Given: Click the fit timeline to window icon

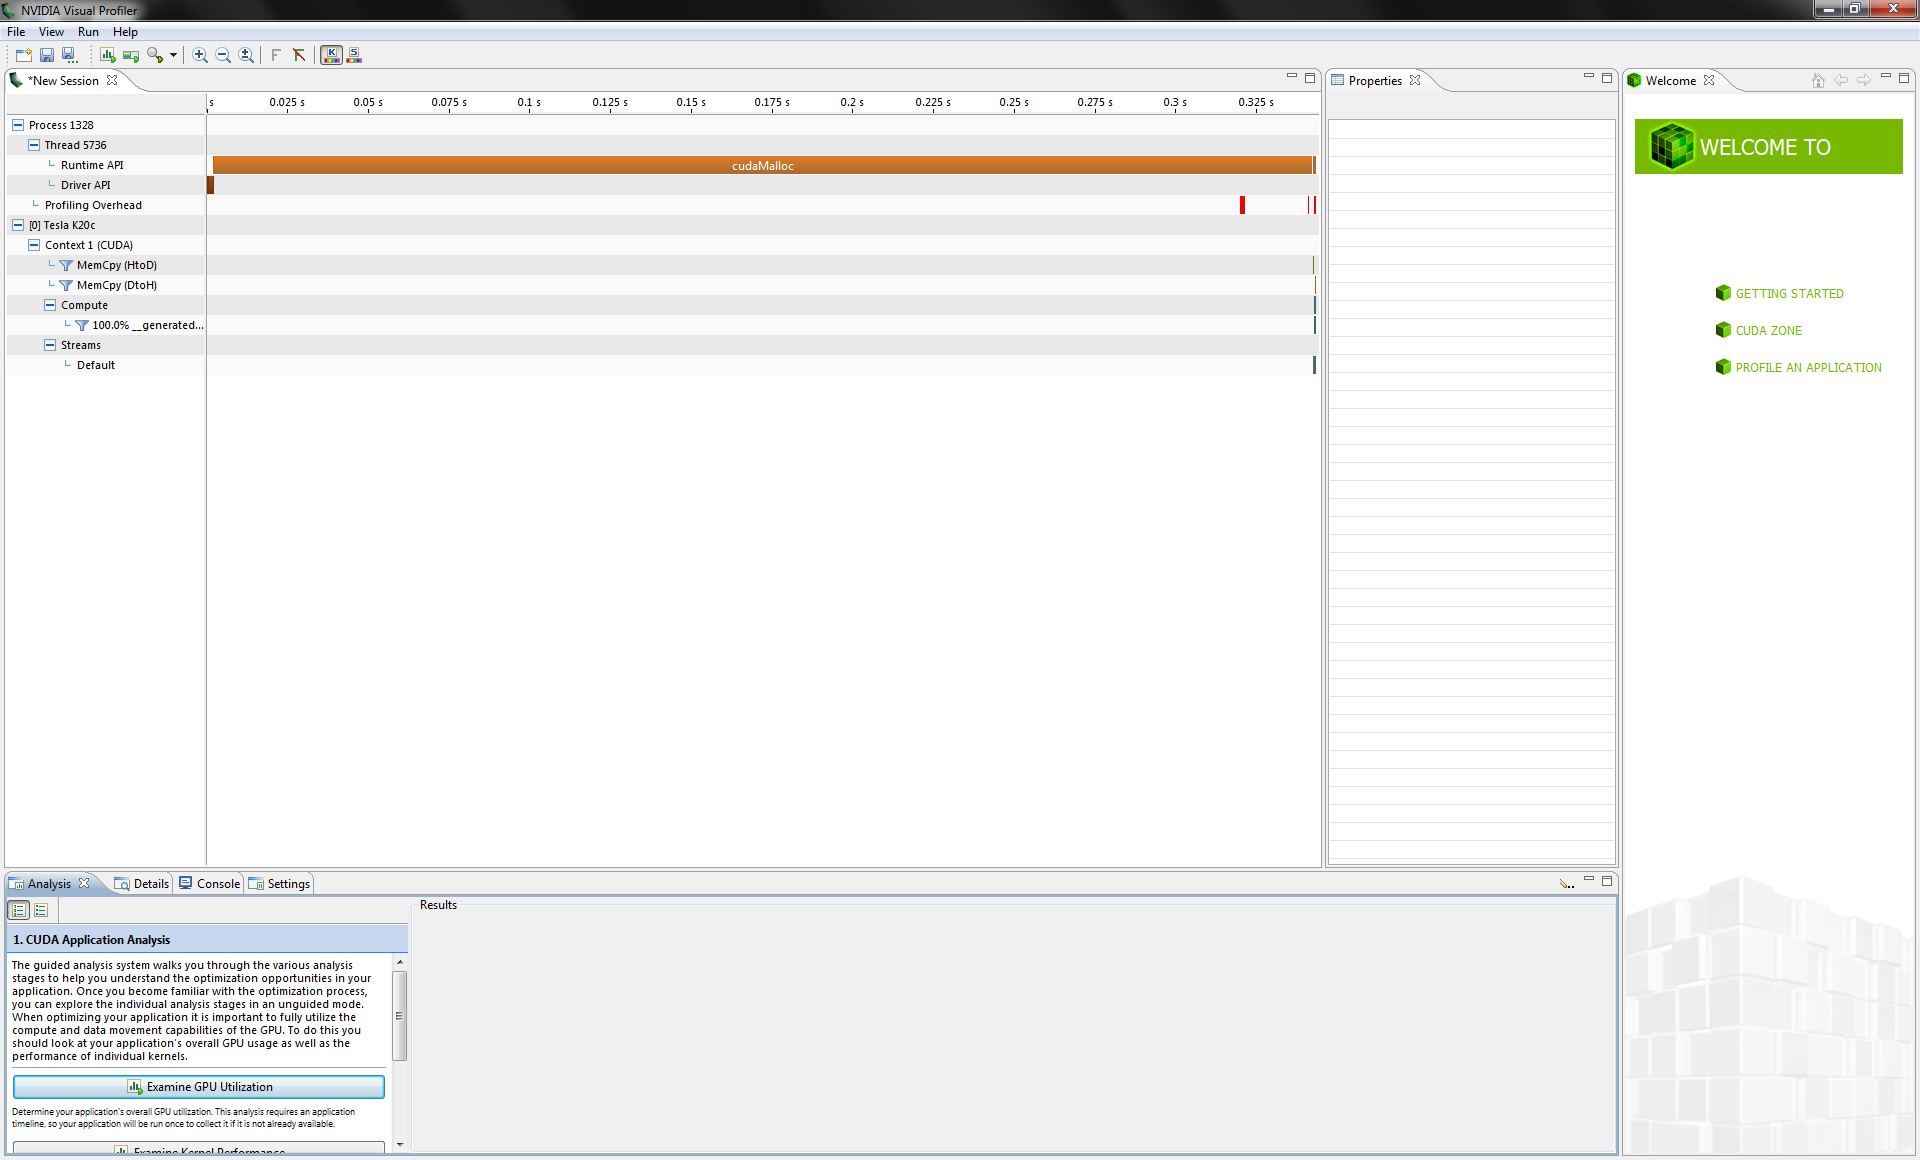Looking at the screenshot, I should click(246, 55).
